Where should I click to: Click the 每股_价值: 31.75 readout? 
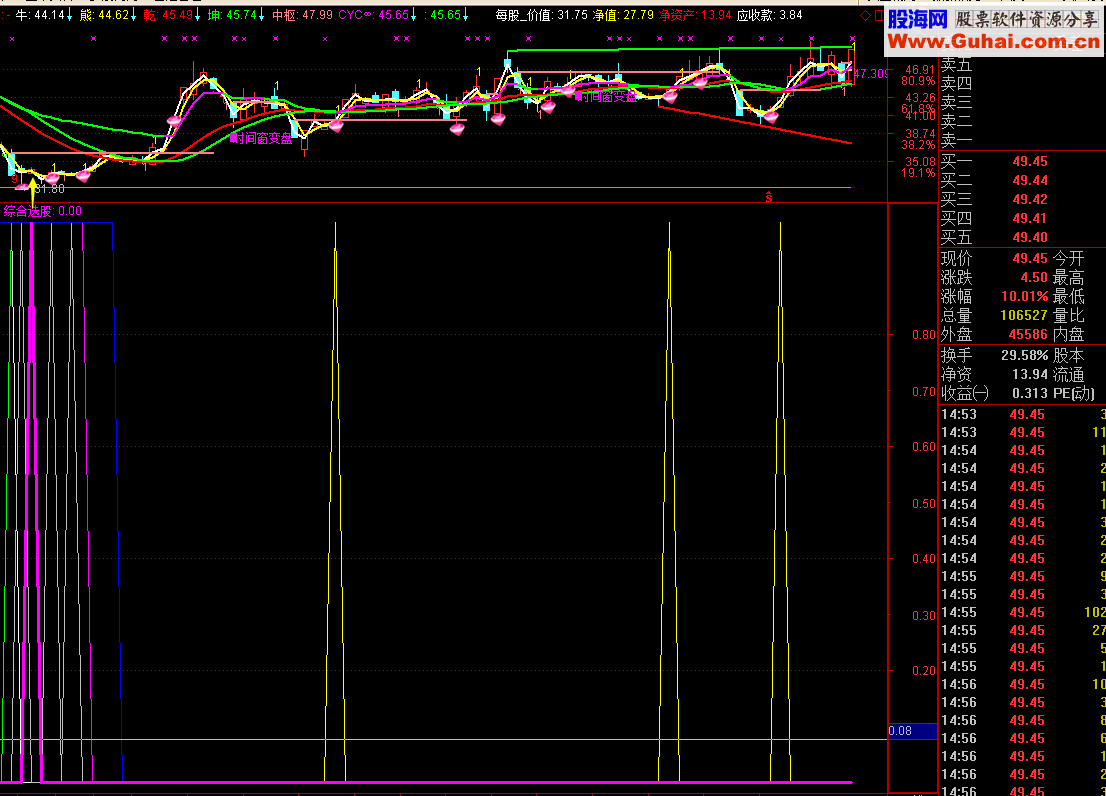(541, 15)
